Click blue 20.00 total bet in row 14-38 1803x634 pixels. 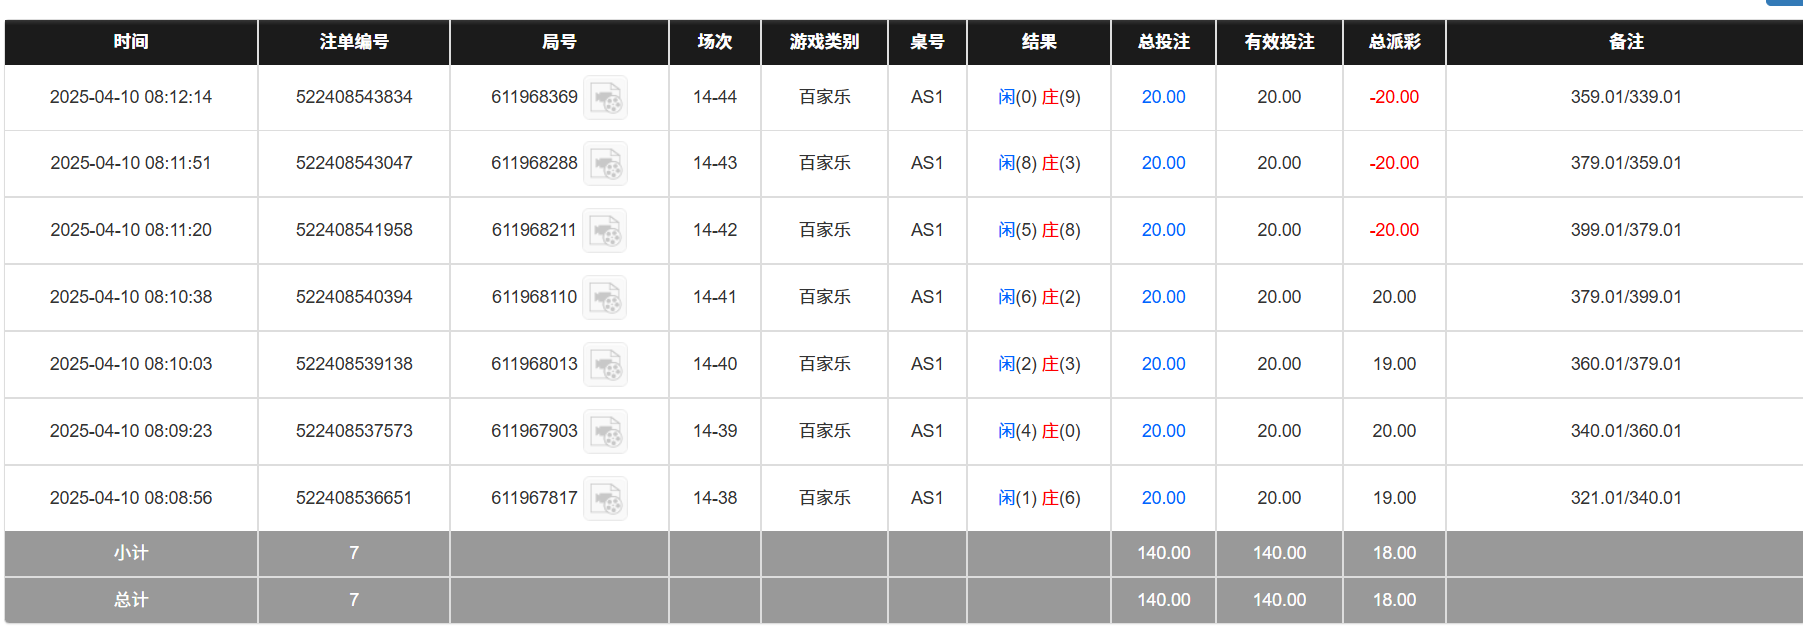coord(1162,497)
